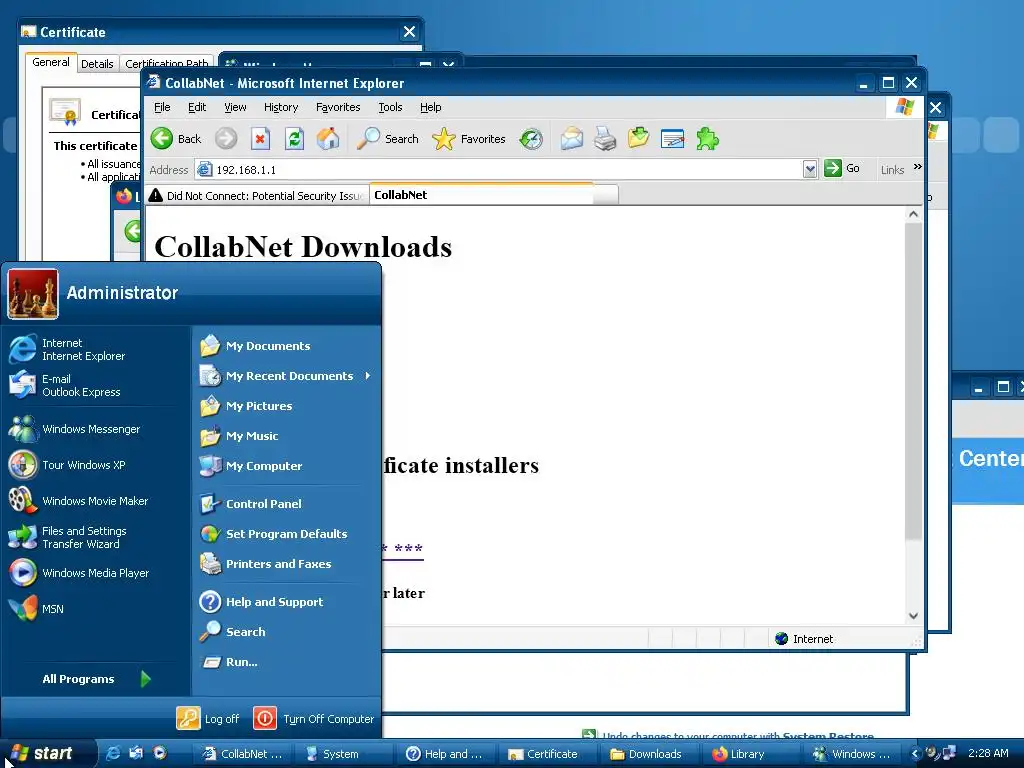Open the Help menu in Internet Explorer

[430, 107]
